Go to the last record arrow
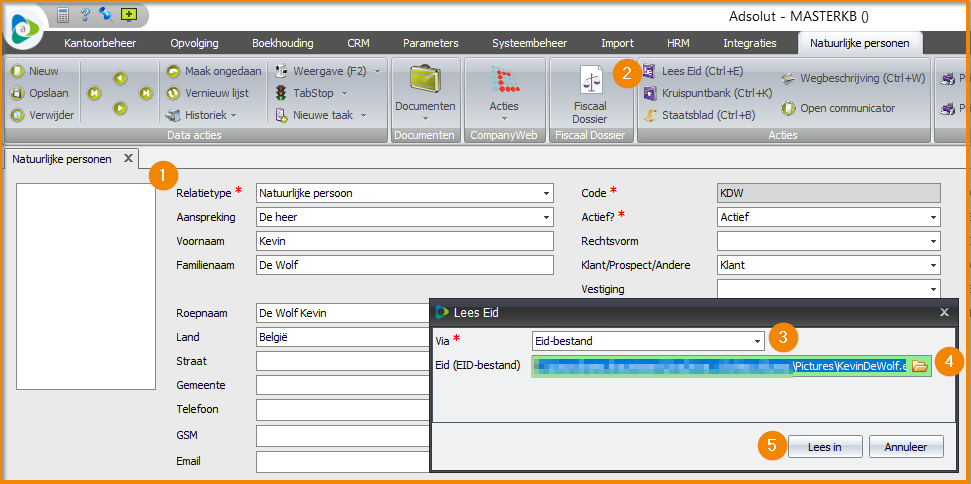This screenshot has width=971, height=484. (x=146, y=93)
